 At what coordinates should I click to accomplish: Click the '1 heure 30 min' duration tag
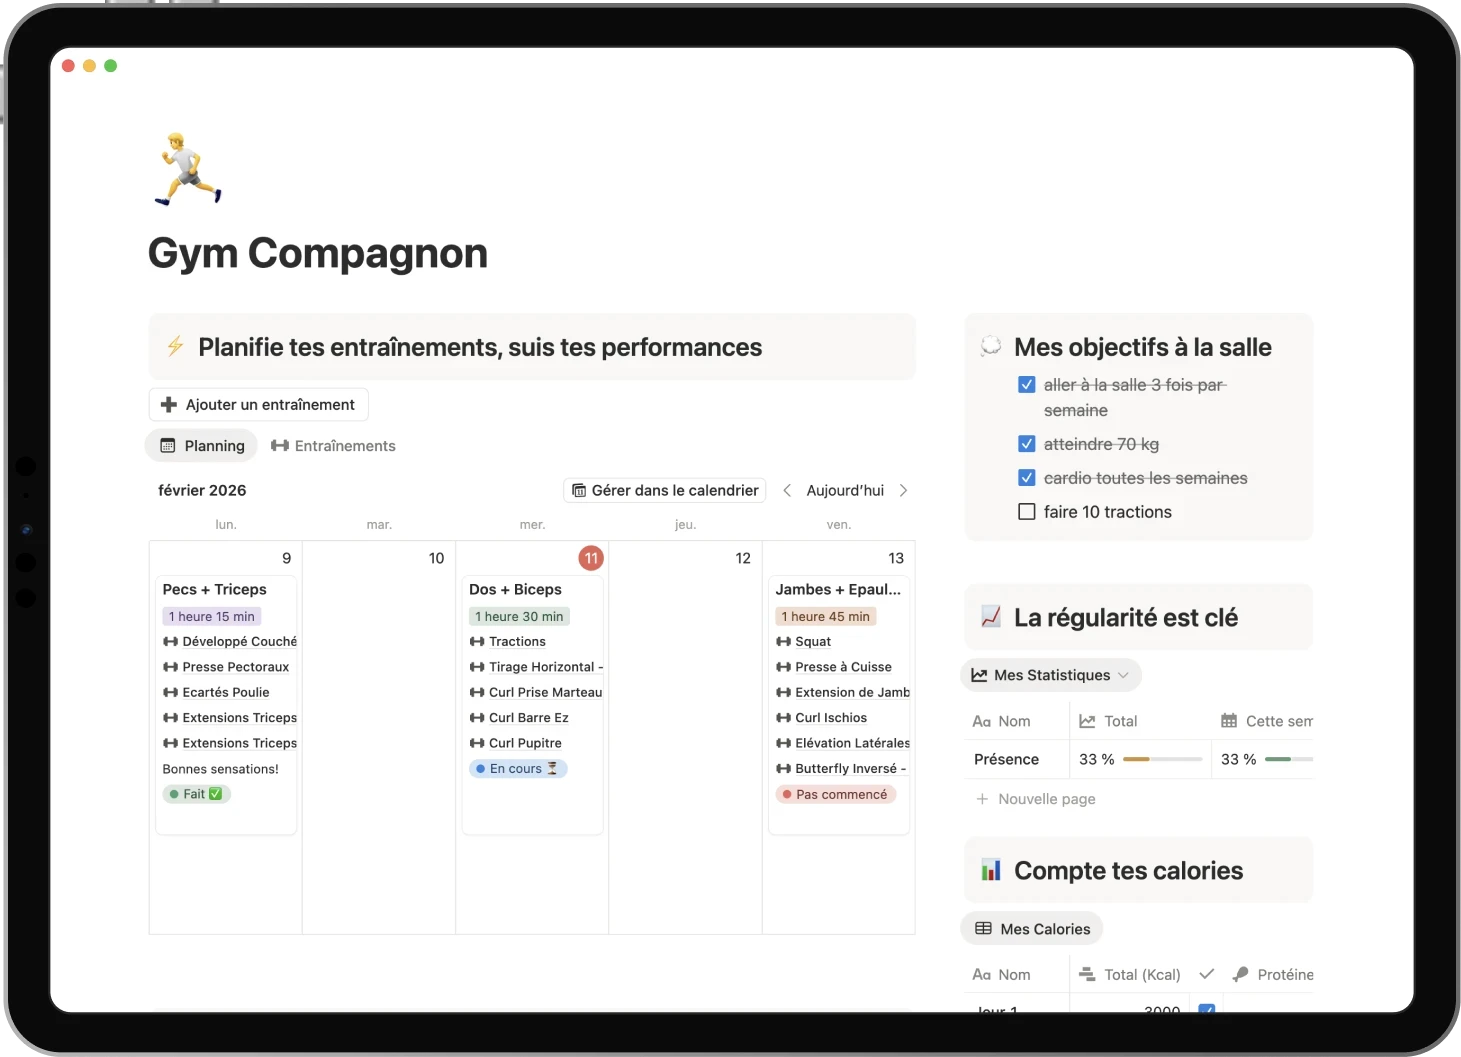tap(519, 617)
